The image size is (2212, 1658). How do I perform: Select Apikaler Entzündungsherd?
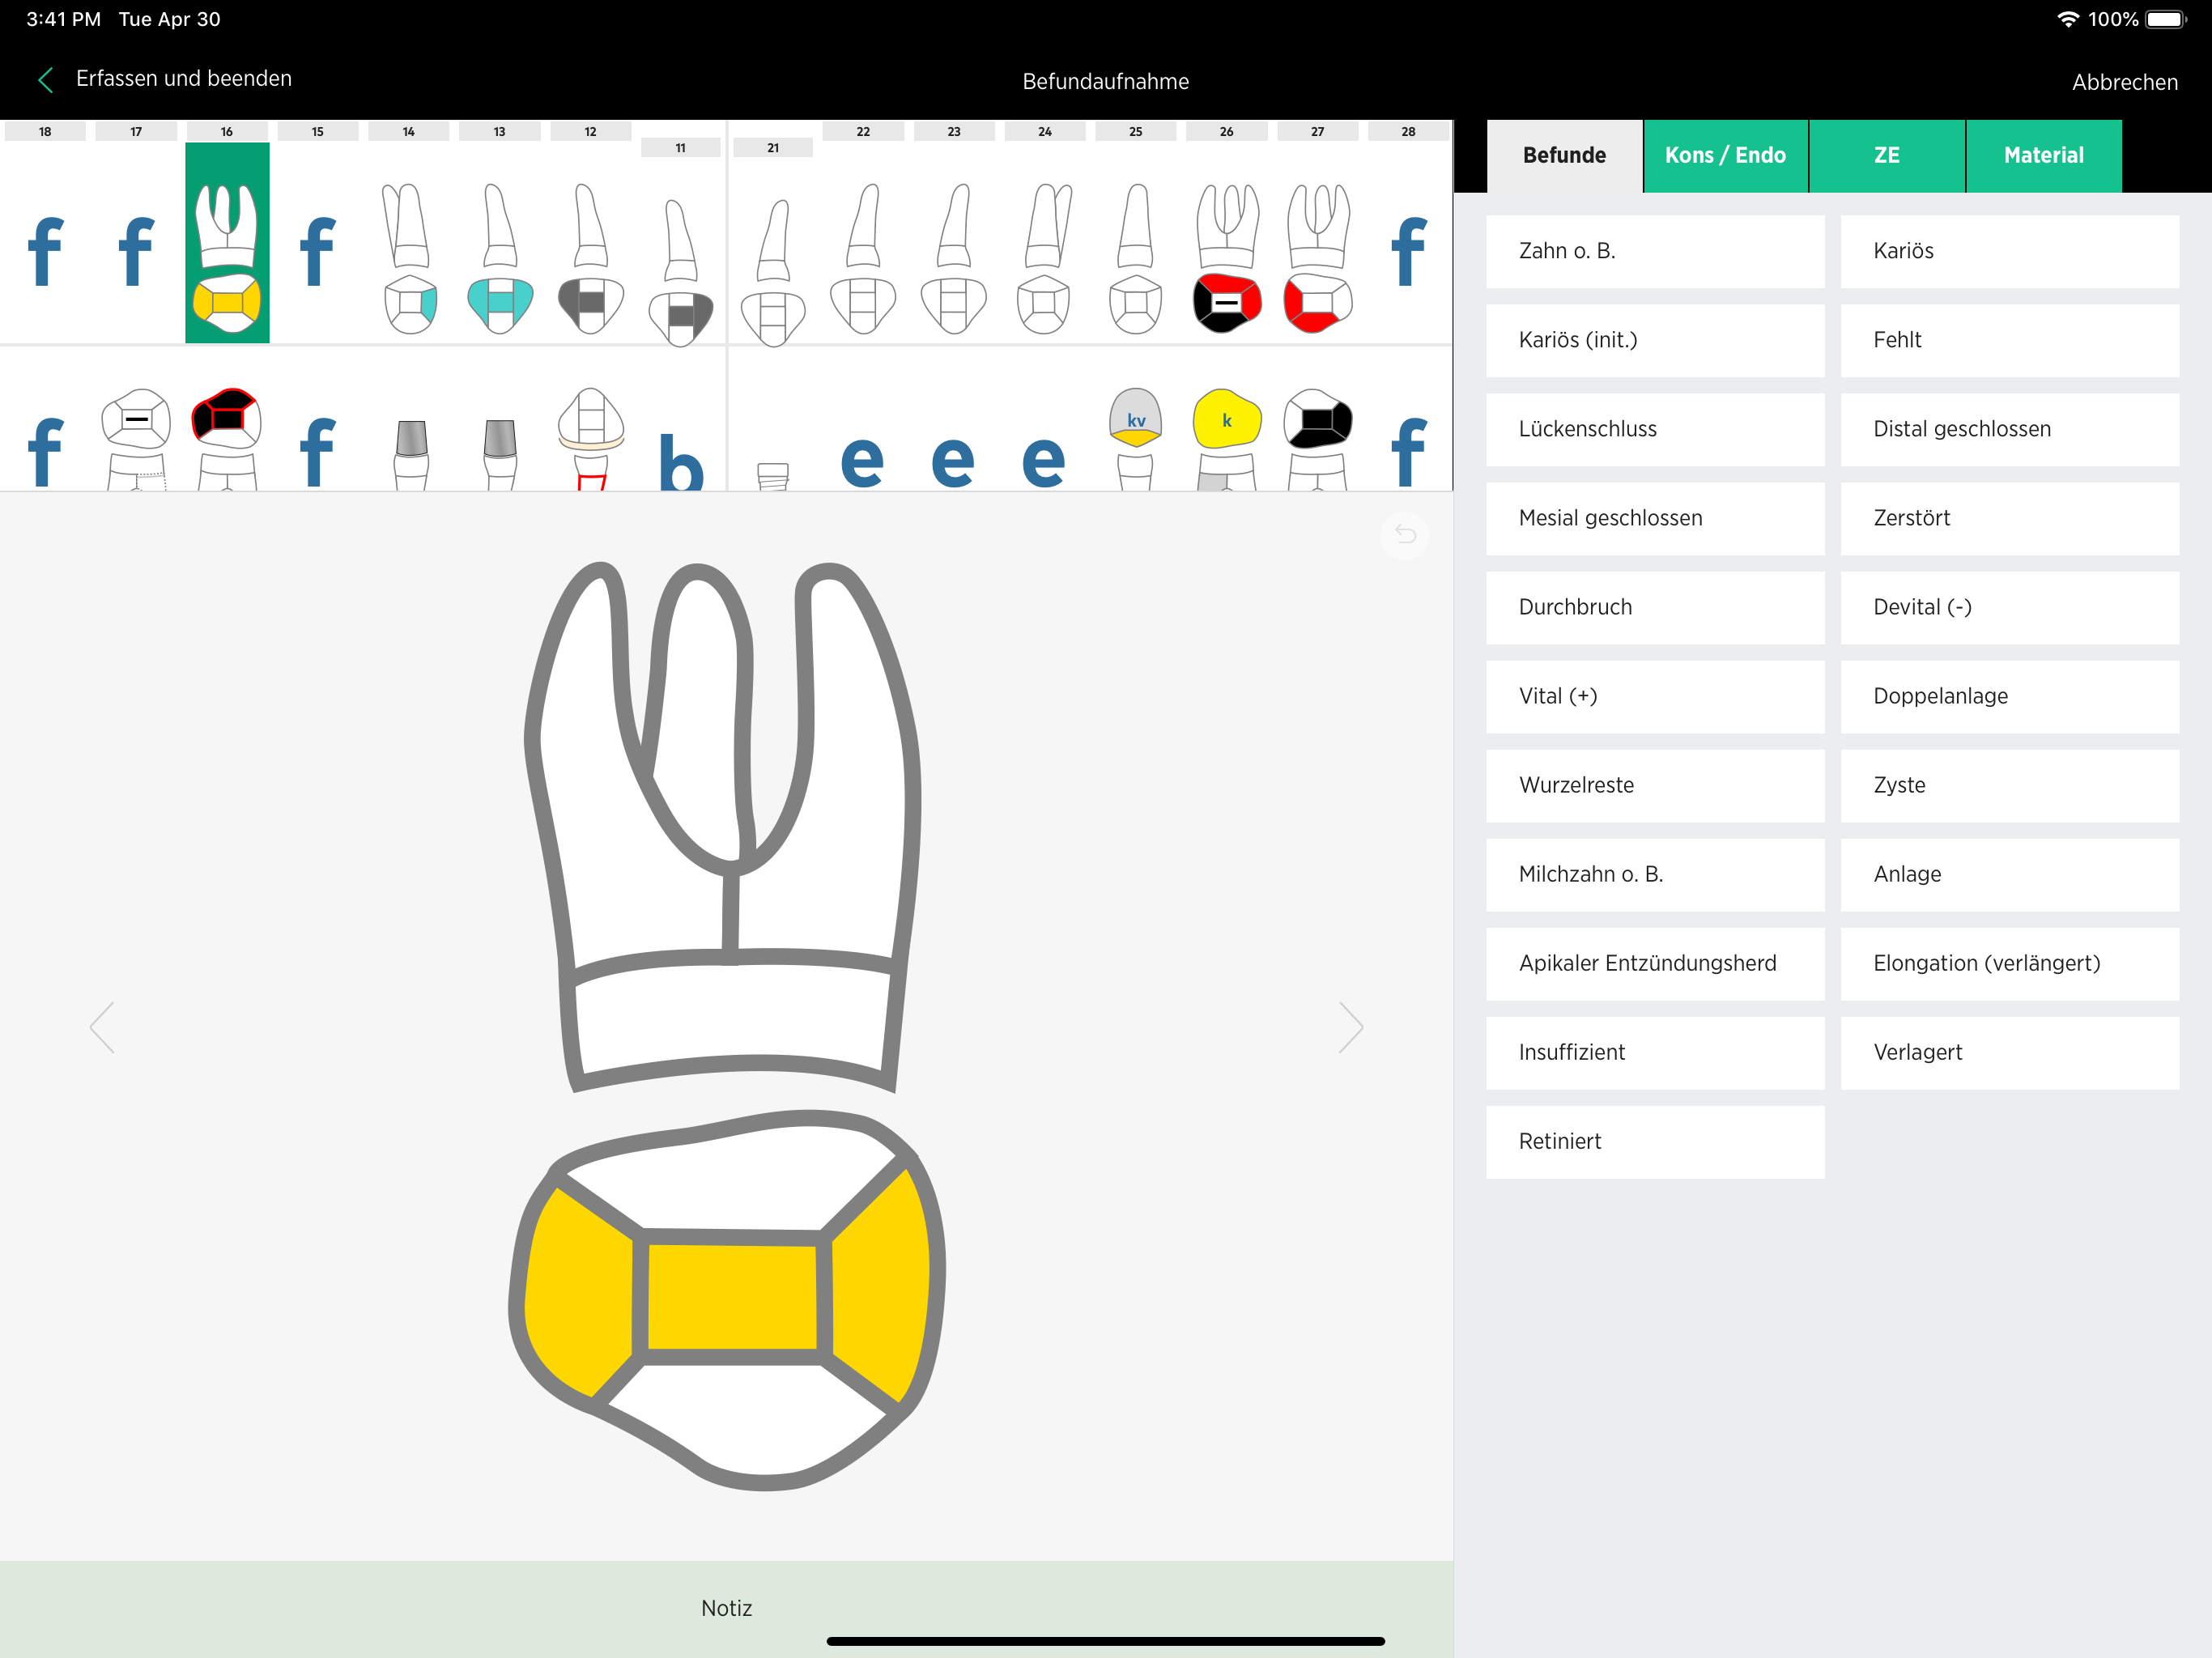click(1655, 964)
